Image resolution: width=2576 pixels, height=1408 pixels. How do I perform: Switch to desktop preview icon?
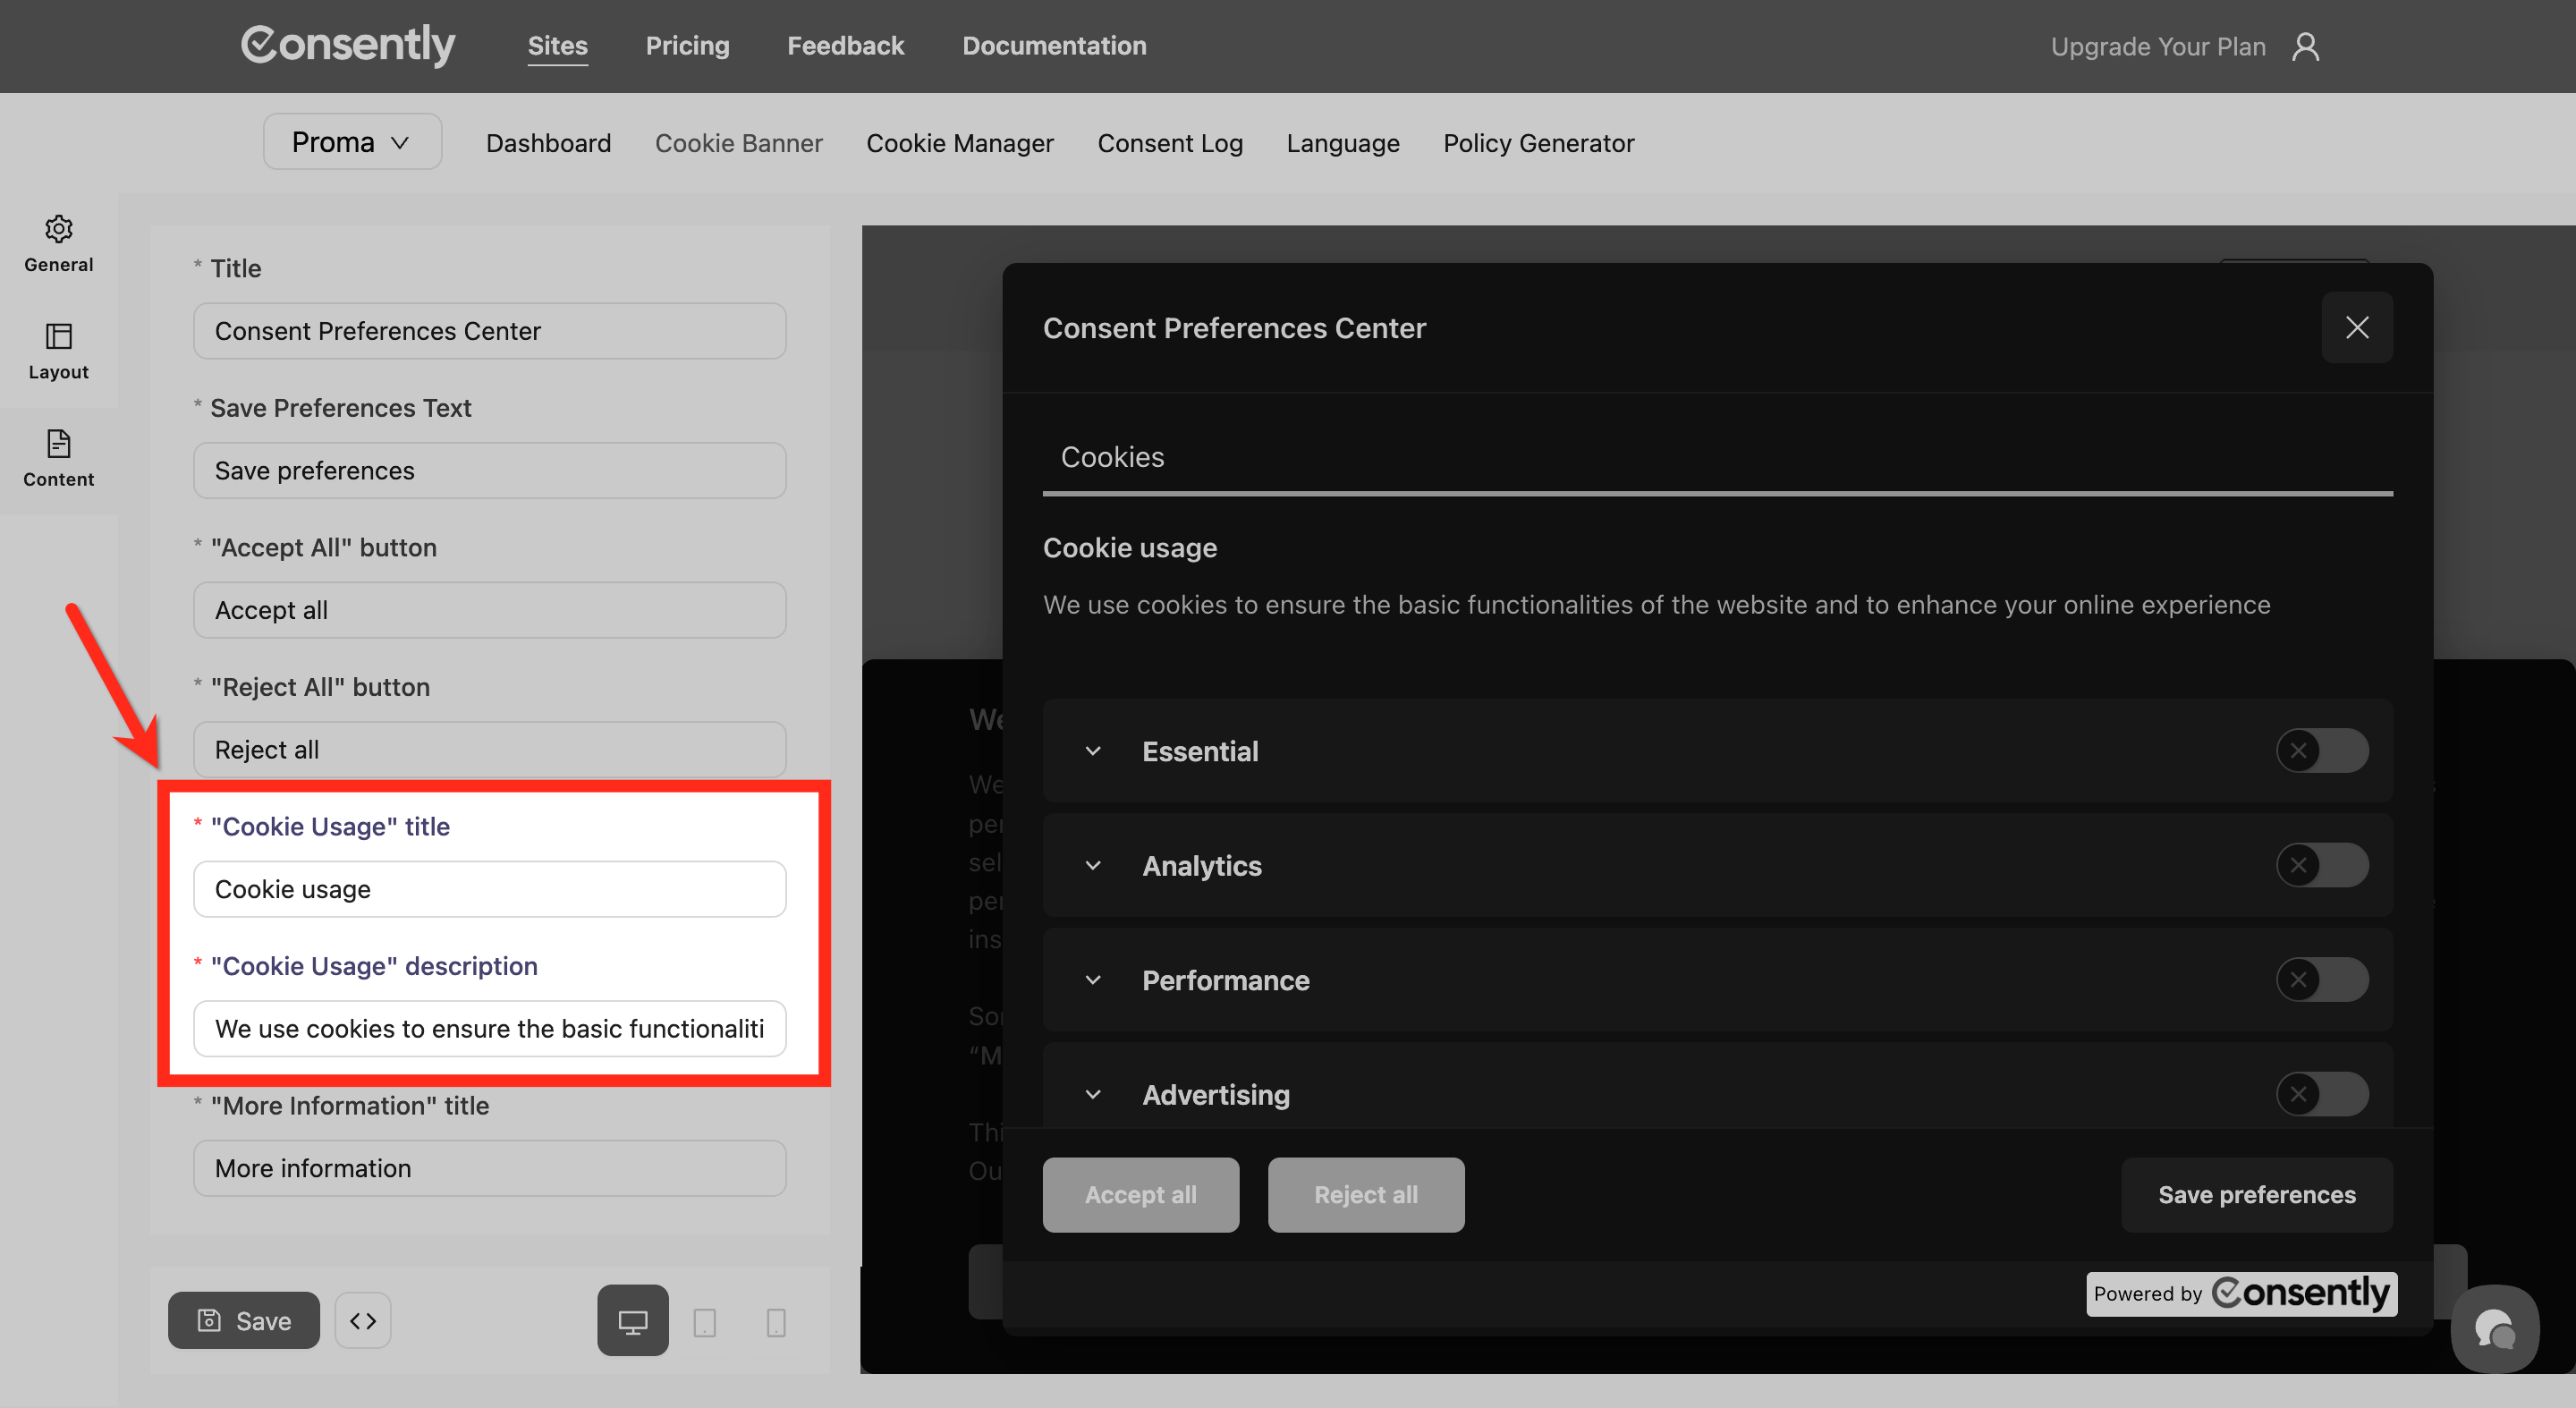click(x=632, y=1321)
